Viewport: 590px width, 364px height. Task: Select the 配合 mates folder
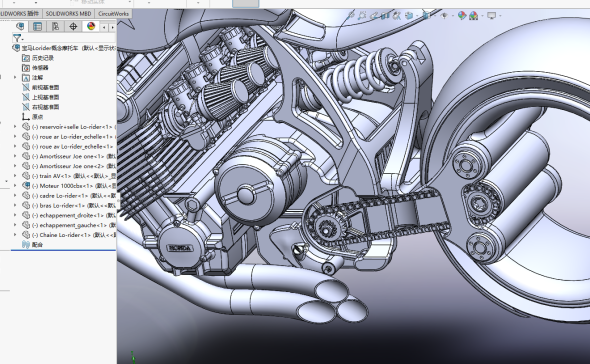pos(33,244)
